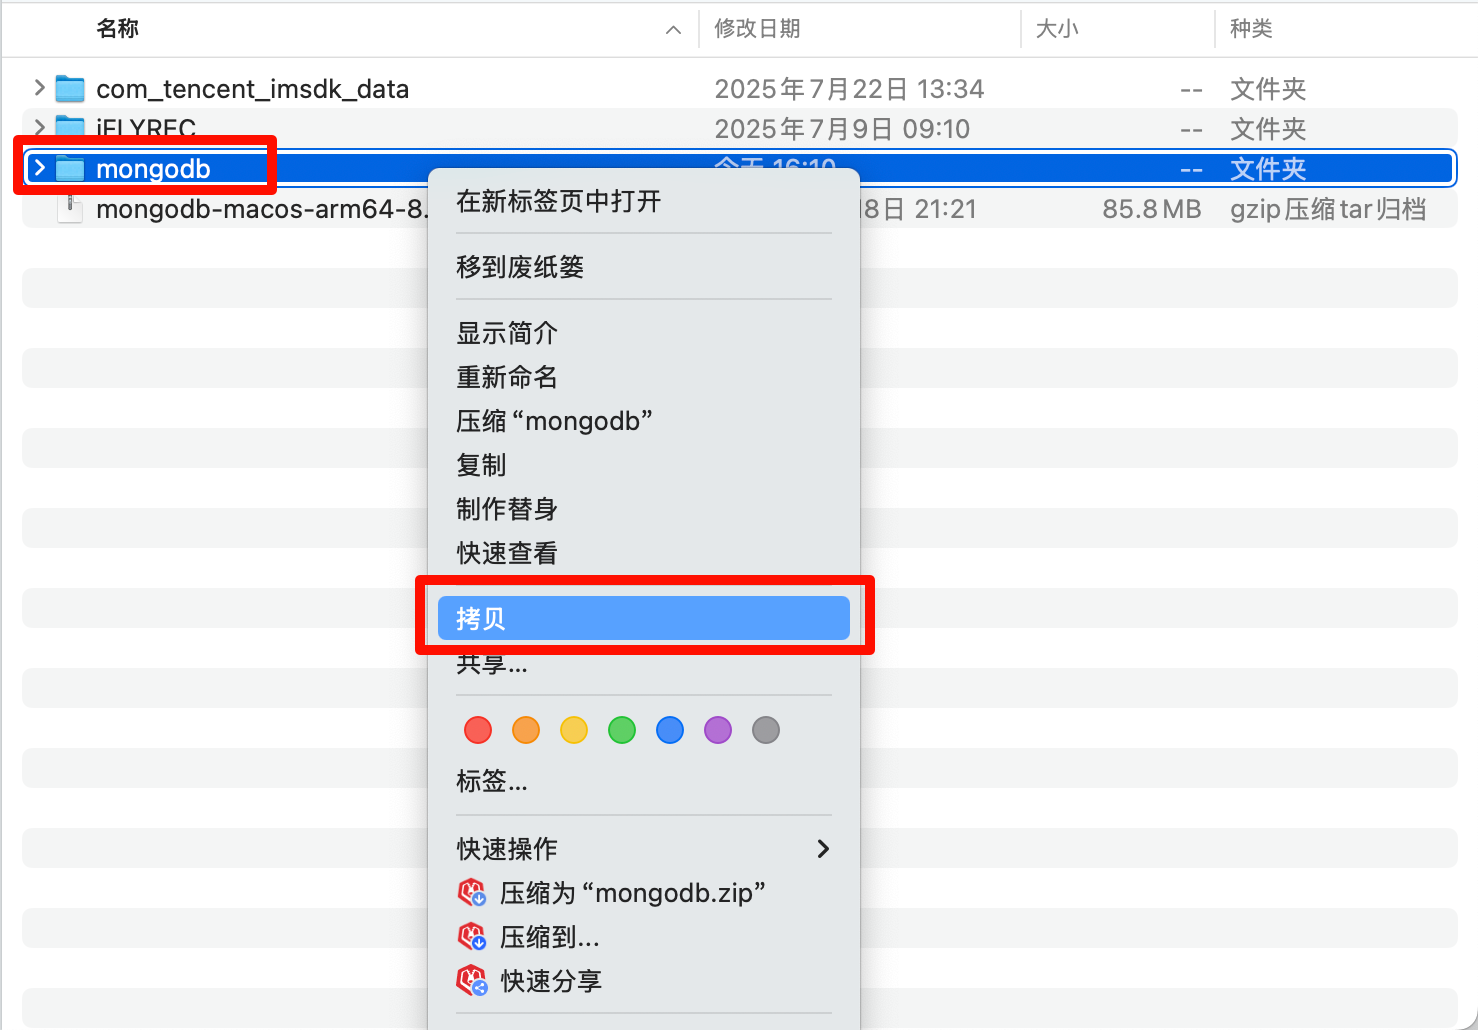Click the 85.8 MB size value
Viewport: 1478px width, 1030px height.
click(1152, 209)
